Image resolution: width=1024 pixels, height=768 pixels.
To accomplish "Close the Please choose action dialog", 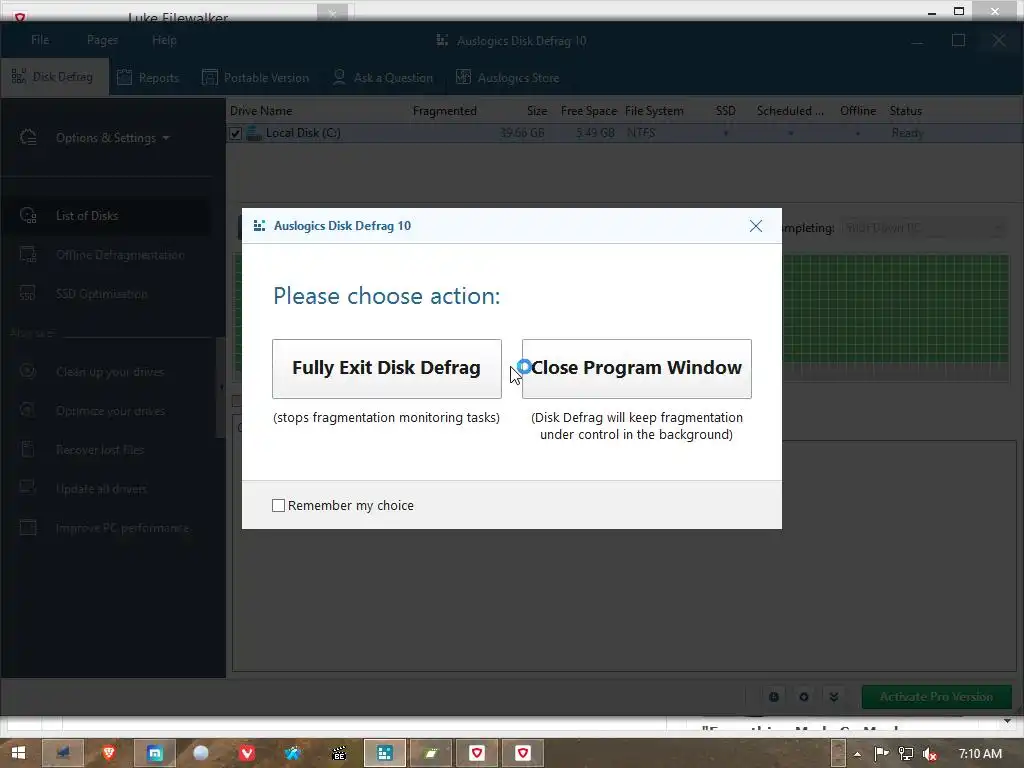I will click(x=756, y=226).
